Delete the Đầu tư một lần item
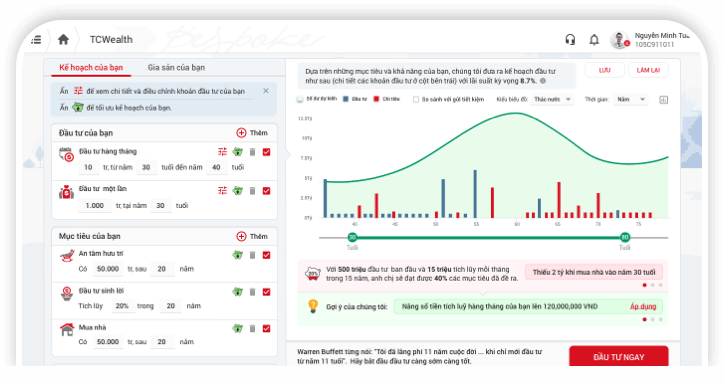This screenshot has height=384, width=724. tap(253, 191)
